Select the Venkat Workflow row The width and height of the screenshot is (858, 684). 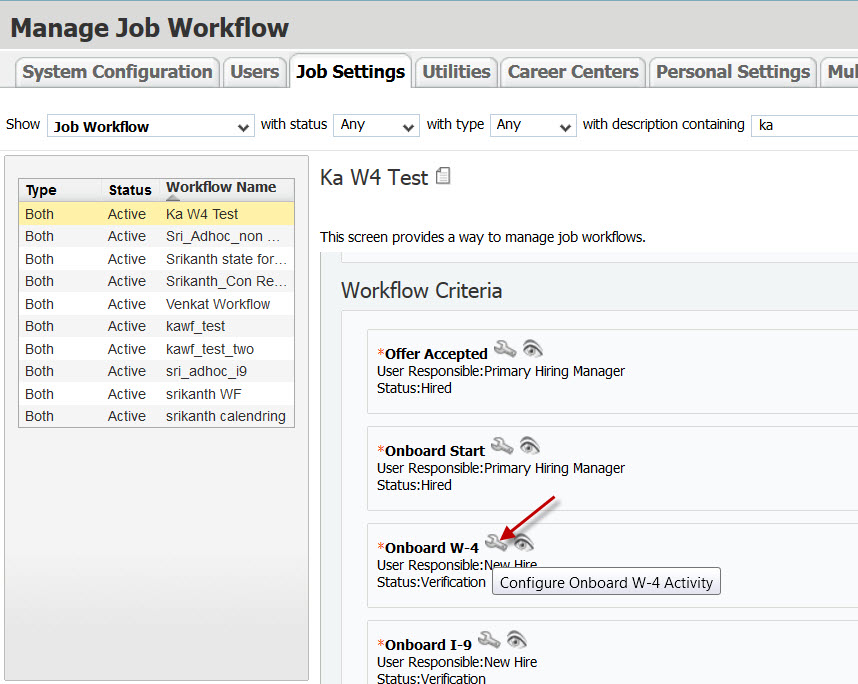(218, 304)
